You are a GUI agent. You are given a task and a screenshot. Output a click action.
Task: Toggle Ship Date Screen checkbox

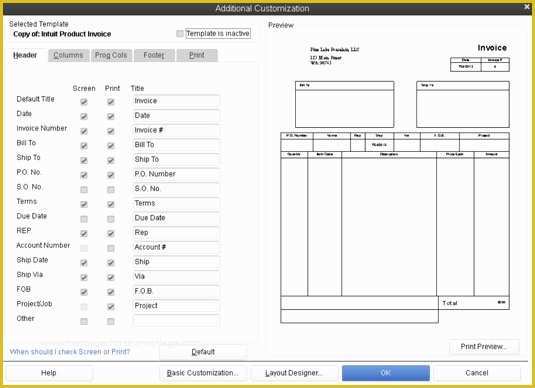tap(84, 263)
